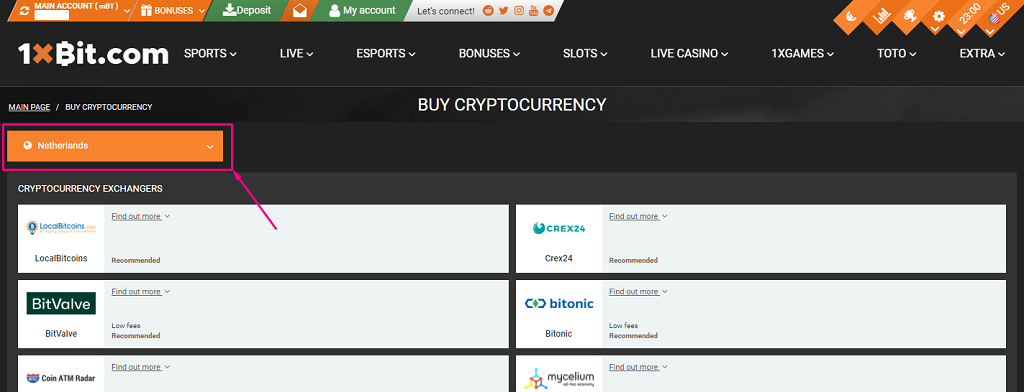Open the settings gear menu

point(938,18)
